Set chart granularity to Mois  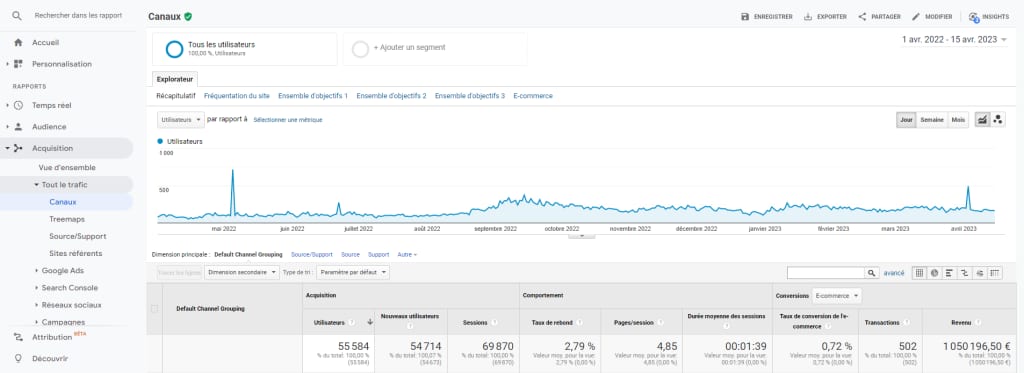(958, 120)
